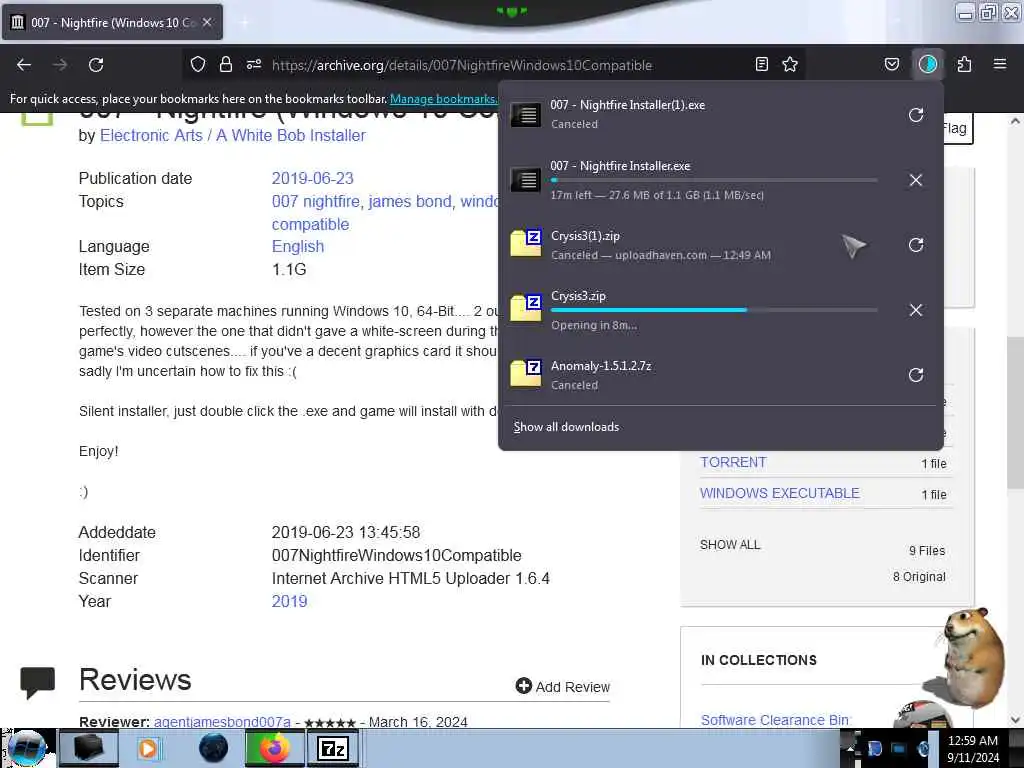Click the Nightfire Installer.exe download progress bar
Screen dimensions: 1024x768
(714, 180)
